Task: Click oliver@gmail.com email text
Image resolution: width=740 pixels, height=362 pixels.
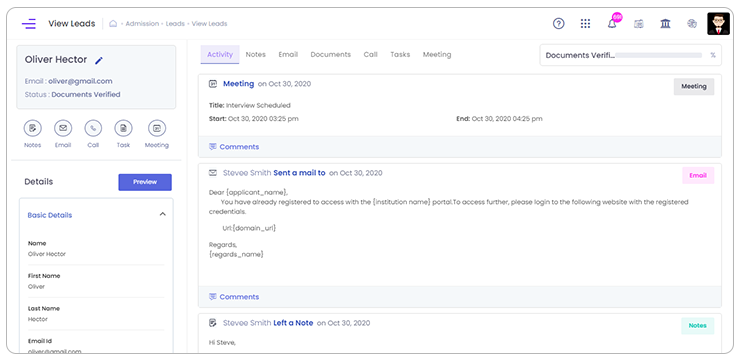Action: click(x=80, y=81)
